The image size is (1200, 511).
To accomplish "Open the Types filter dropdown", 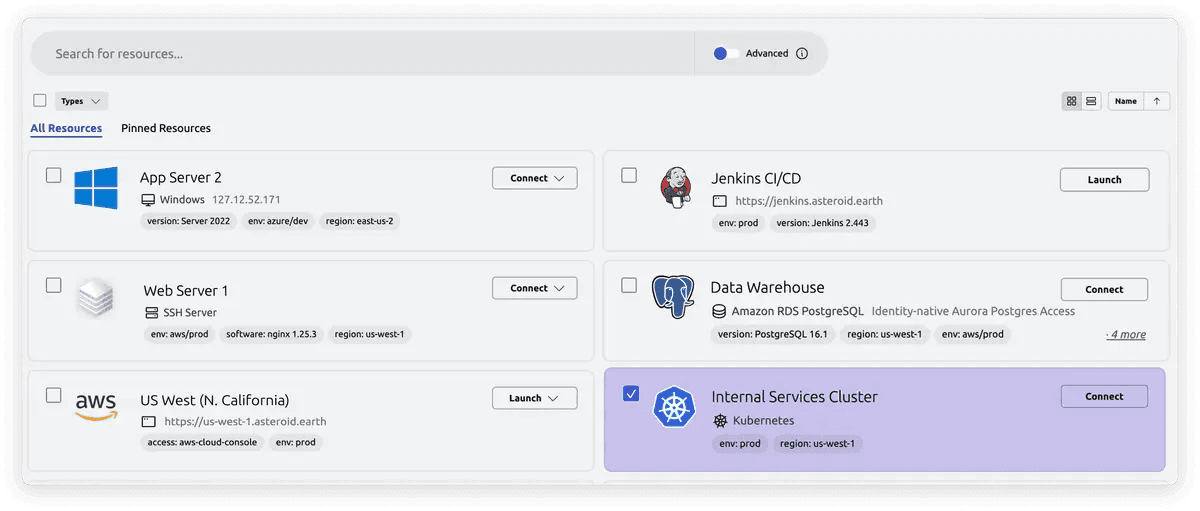I will click(81, 101).
